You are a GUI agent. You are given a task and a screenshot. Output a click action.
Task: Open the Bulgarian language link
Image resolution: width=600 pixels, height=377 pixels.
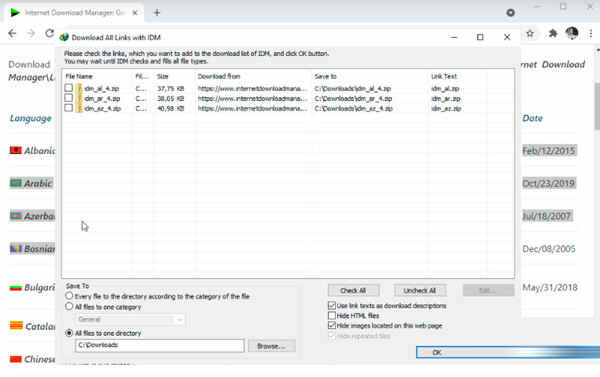point(40,287)
